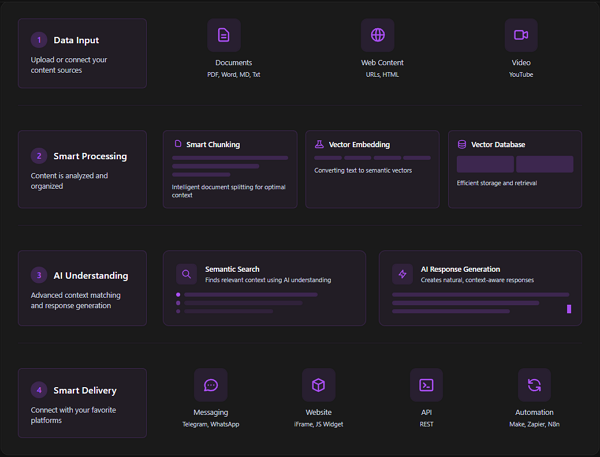Click the AI Response lightning icon

[402, 274]
